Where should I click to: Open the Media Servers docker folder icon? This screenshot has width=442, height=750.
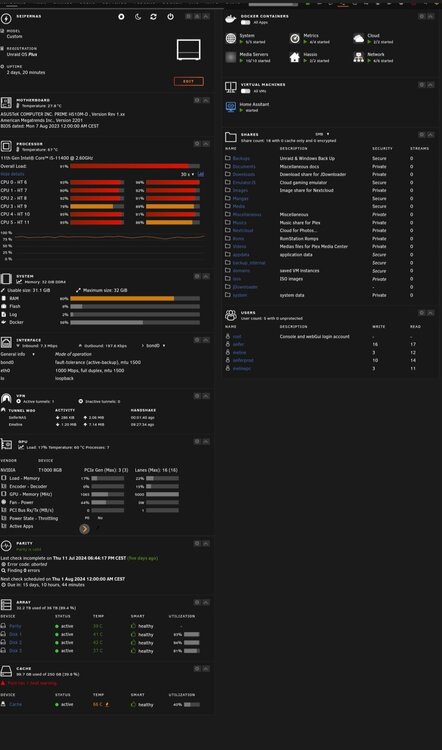coord(231,57)
